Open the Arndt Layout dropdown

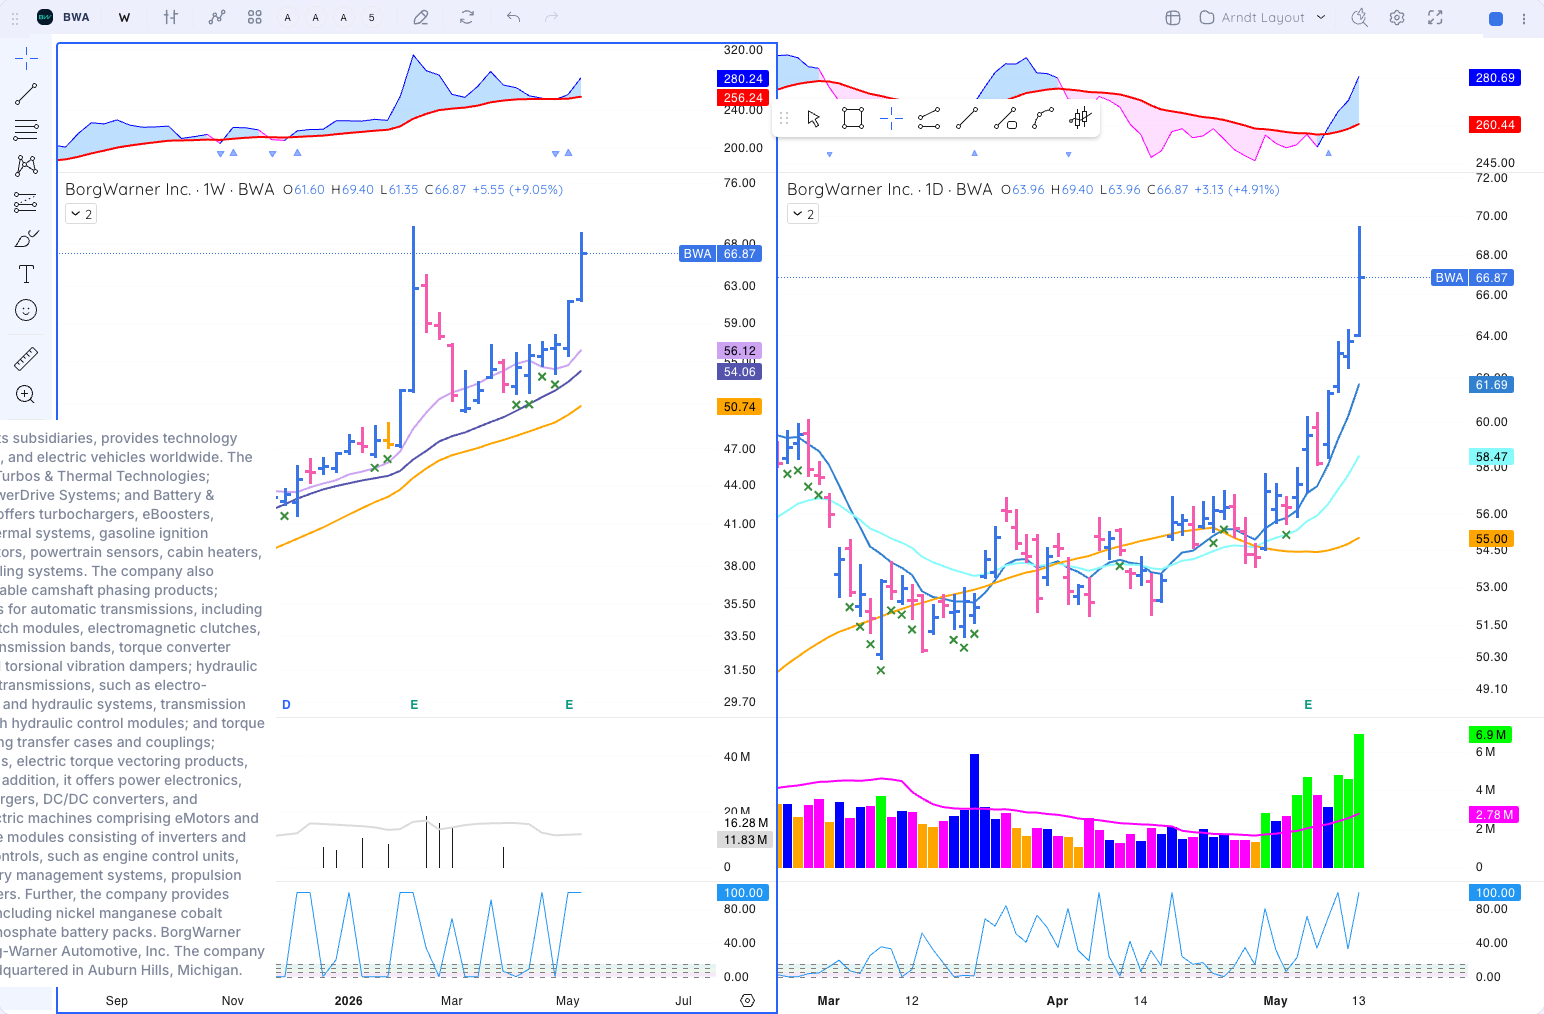1263,17
